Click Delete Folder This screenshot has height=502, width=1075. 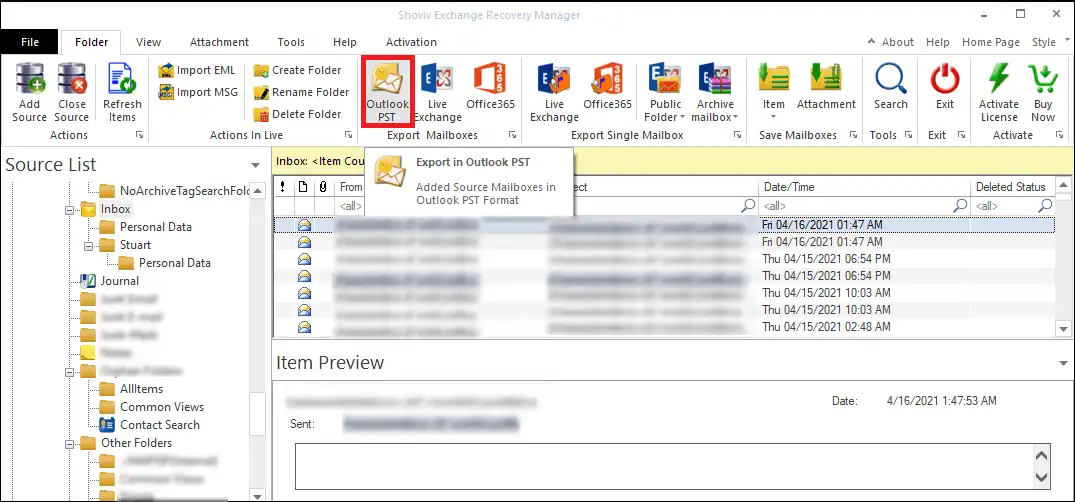pos(297,114)
